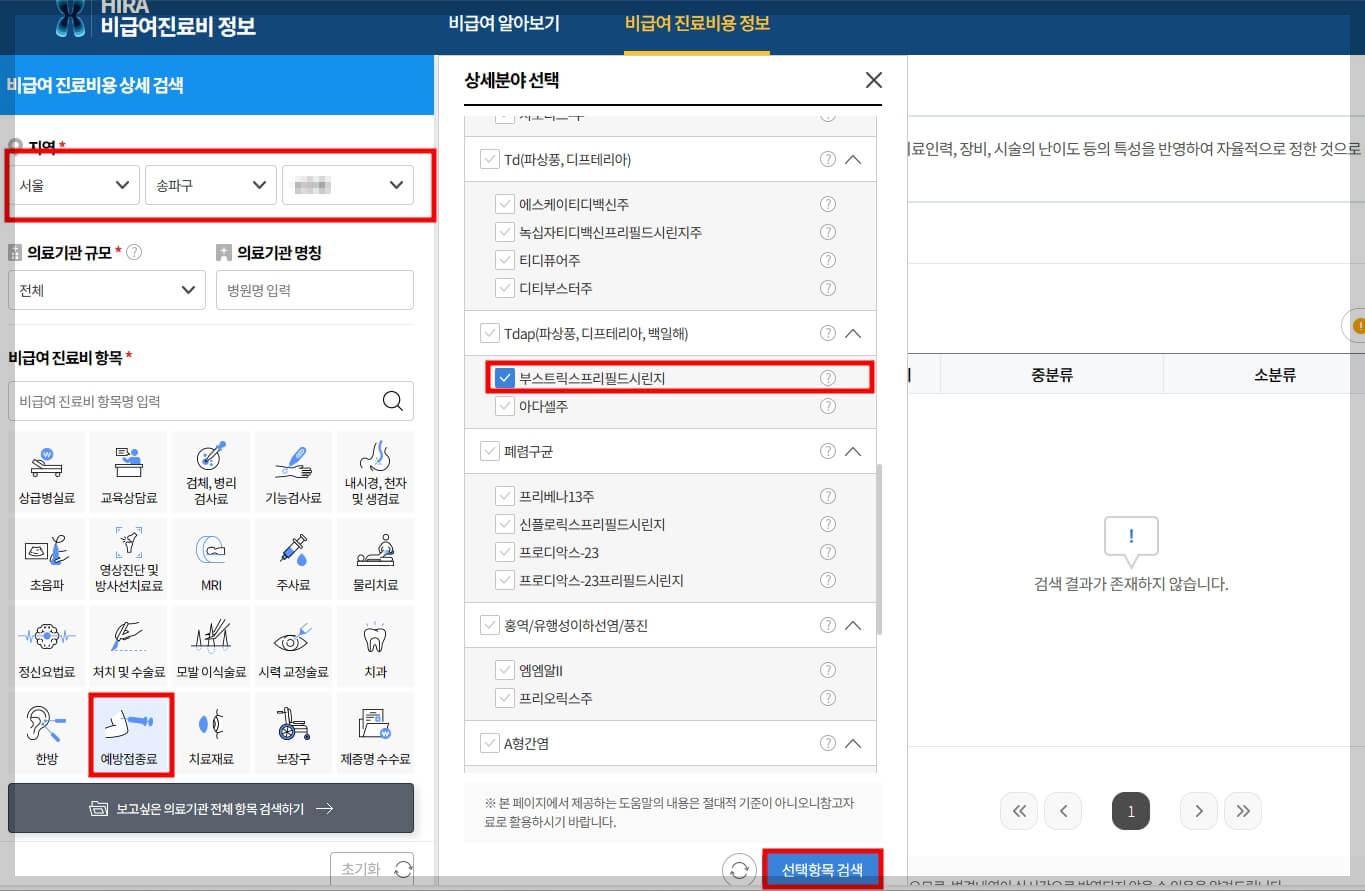The image size is (1365, 891).
Task: Check the 프리베나13주 checkbox
Action: pos(505,496)
